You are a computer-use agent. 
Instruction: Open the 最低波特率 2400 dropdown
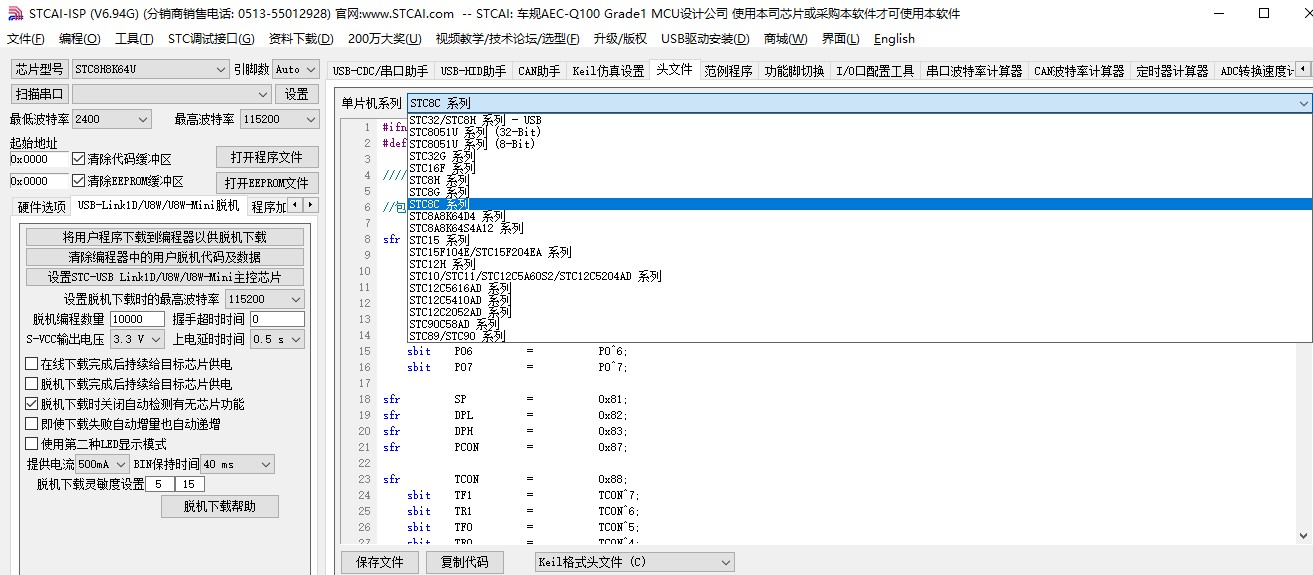click(x=111, y=119)
